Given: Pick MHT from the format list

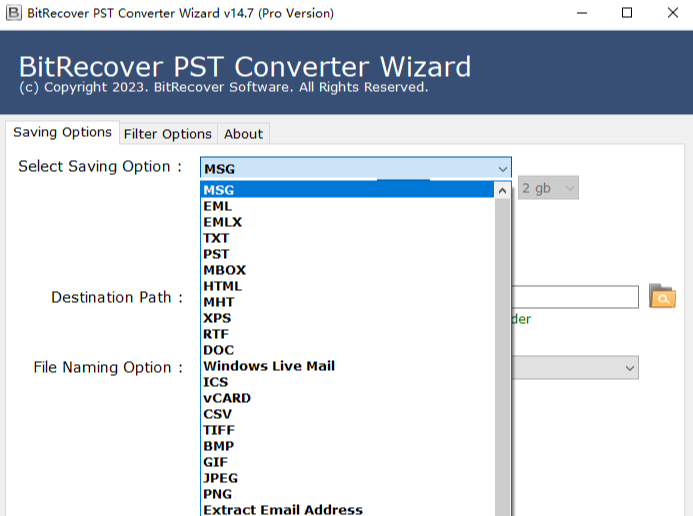Looking at the screenshot, I should coord(347,302).
